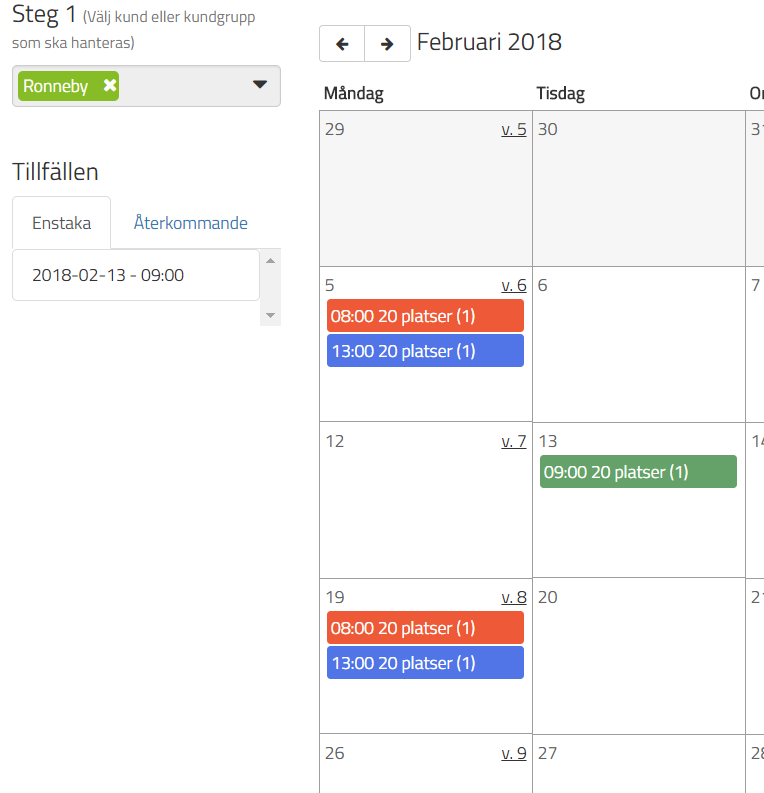The image size is (764, 793).
Task: Go to previous month with left arrow
Action: tap(342, 44)
